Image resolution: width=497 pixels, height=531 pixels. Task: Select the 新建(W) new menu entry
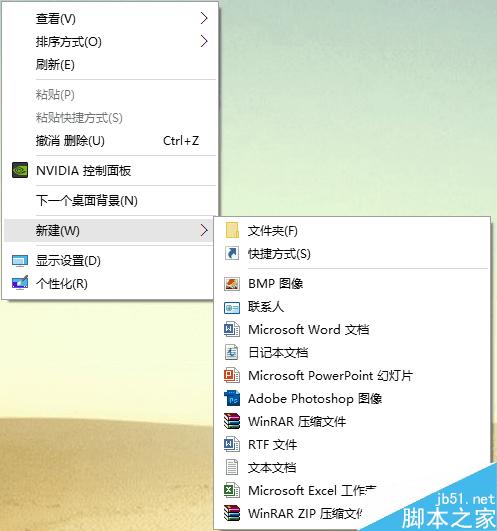tap(108, 230)
